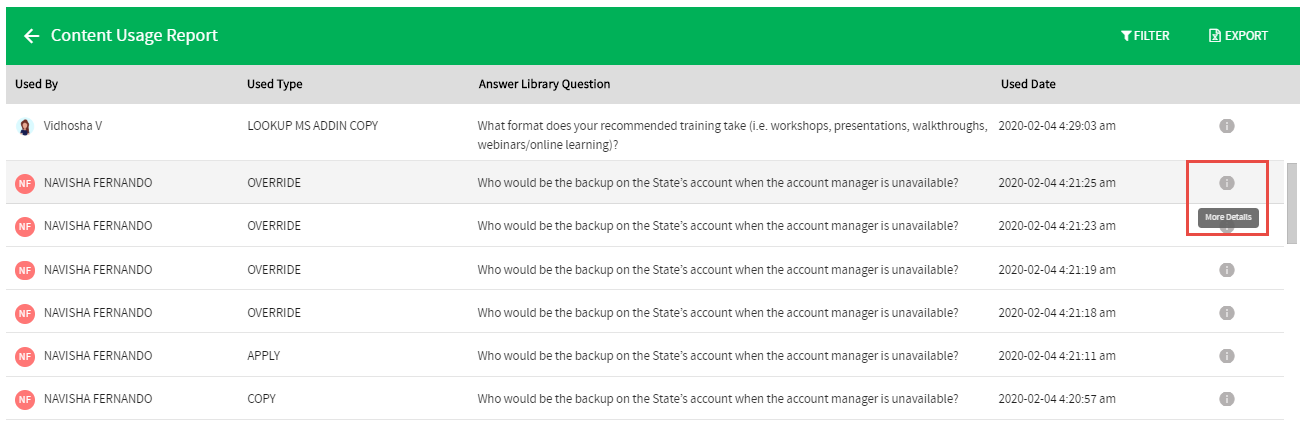Sort by the Used Date column header
The width and height of the screenshot is (1305, 424).
(1028, 84)
